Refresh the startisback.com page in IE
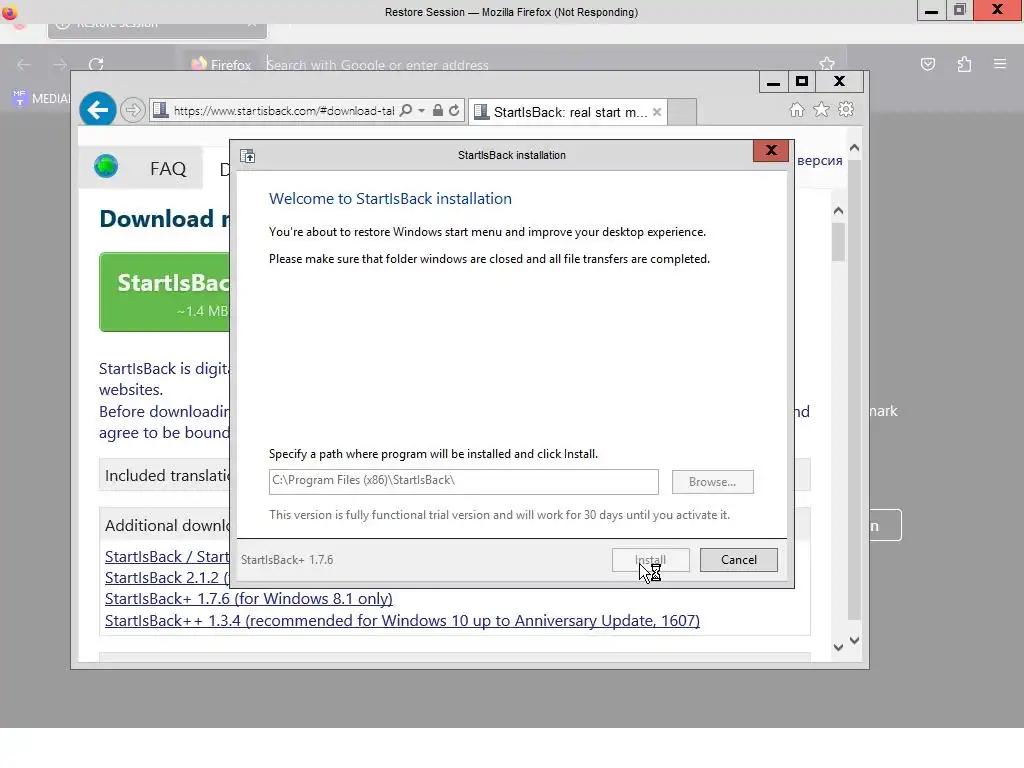This screenshot has height=768, width=1024. pos(454,110)
